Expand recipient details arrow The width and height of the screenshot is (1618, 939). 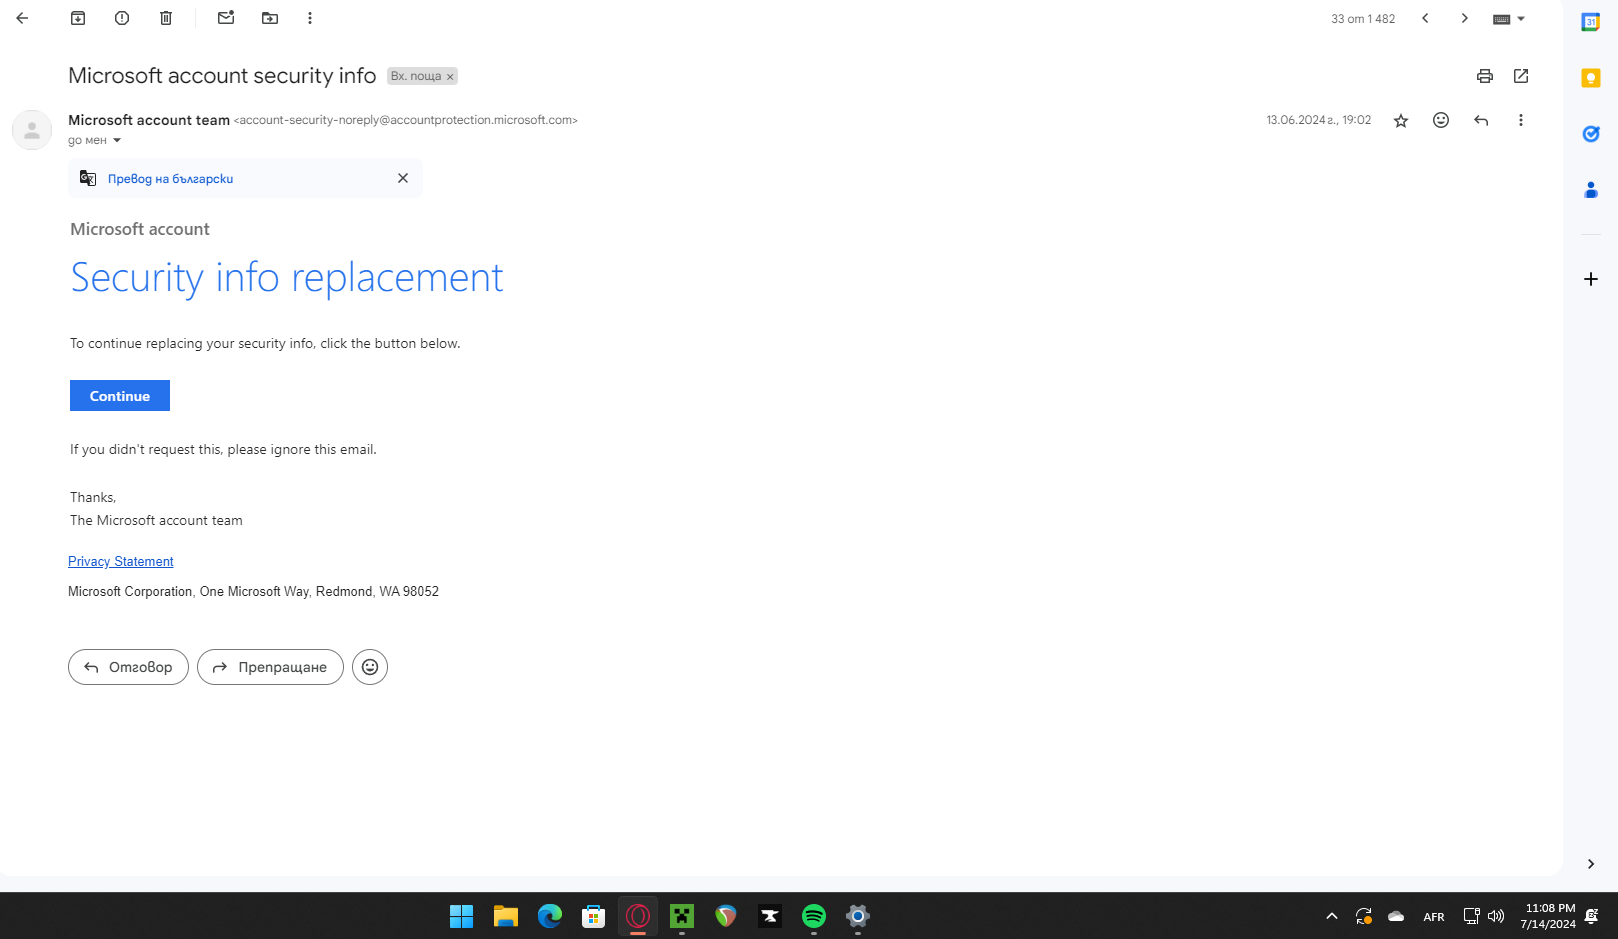click(x=117, y=140)
